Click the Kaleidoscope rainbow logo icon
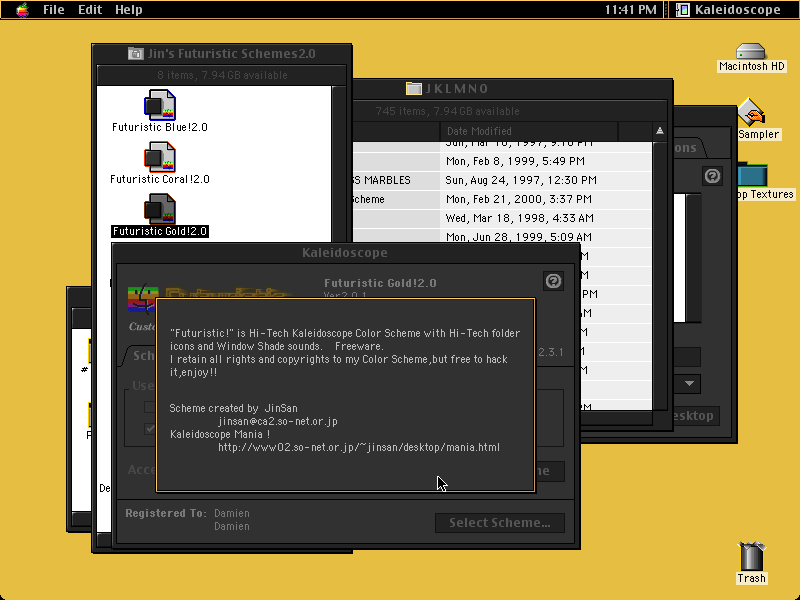Screen dimensions: 800x600 tap(142, 299)
